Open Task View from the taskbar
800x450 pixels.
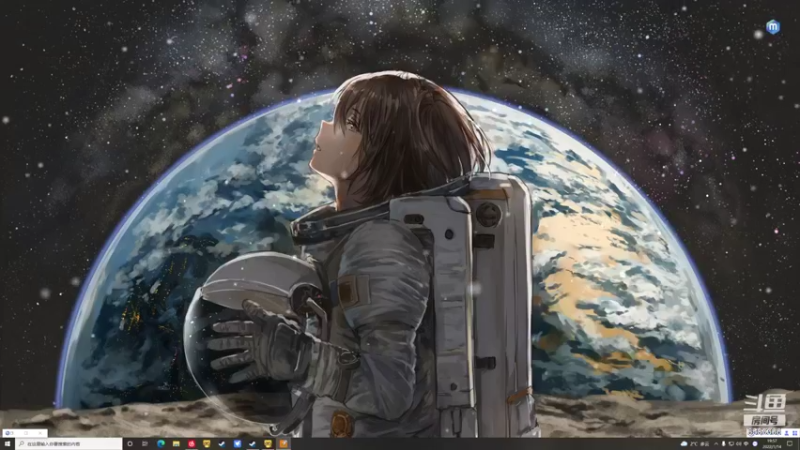pyautogui.click(x=145, y=444)
